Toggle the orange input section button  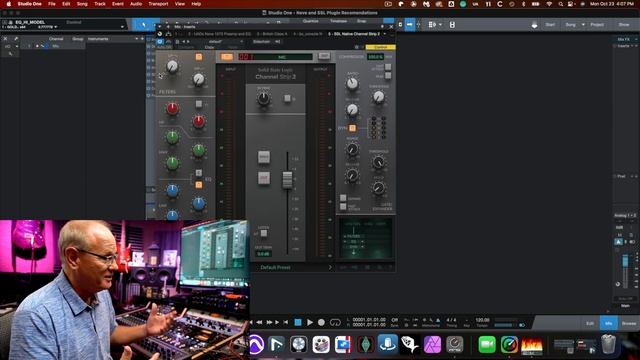click(199, 57)
